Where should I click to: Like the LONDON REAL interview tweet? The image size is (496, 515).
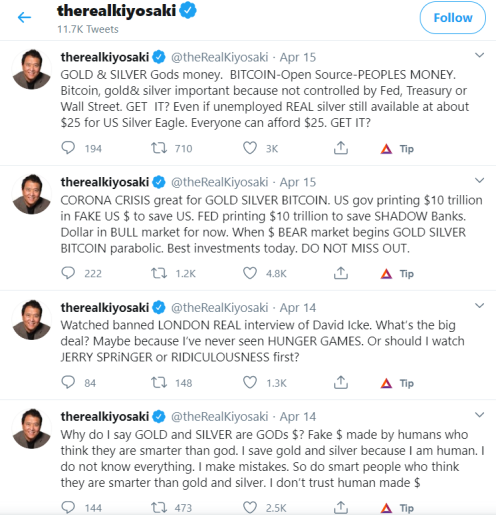250,382
